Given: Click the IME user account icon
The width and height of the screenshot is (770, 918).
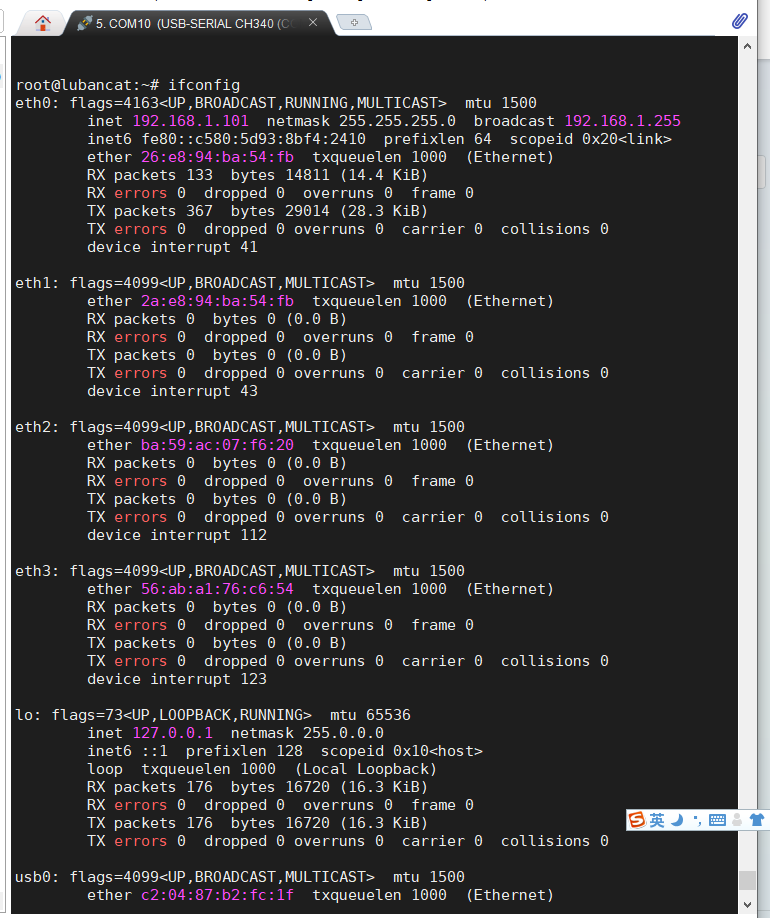Looking at the screenshot, I should pos(737,820).
